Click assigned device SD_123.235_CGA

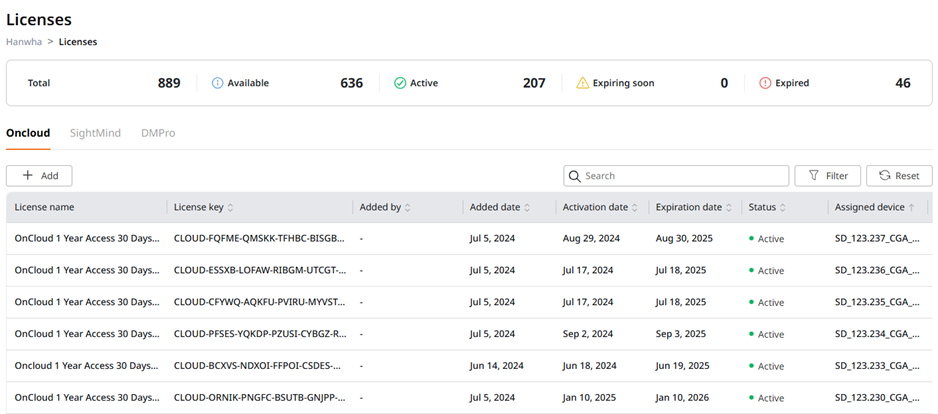point(878,302)
